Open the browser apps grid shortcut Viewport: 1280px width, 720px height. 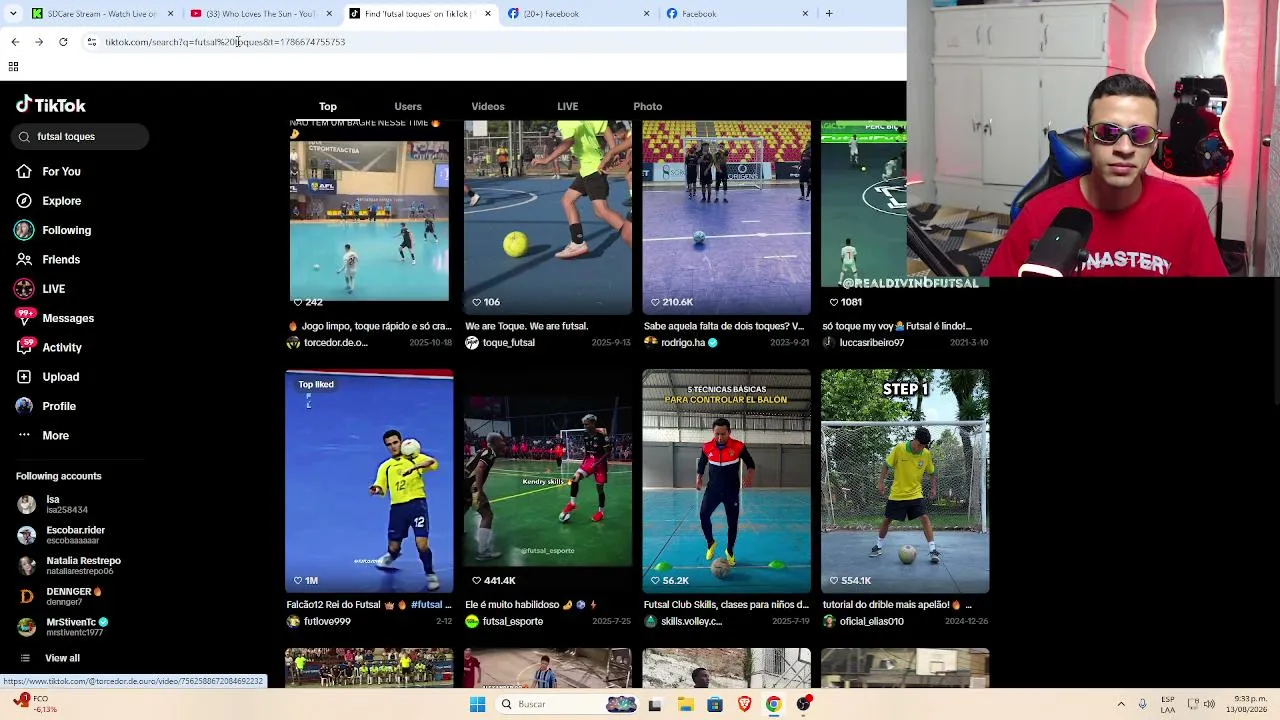pyautogui.click(x=13, y=66)
